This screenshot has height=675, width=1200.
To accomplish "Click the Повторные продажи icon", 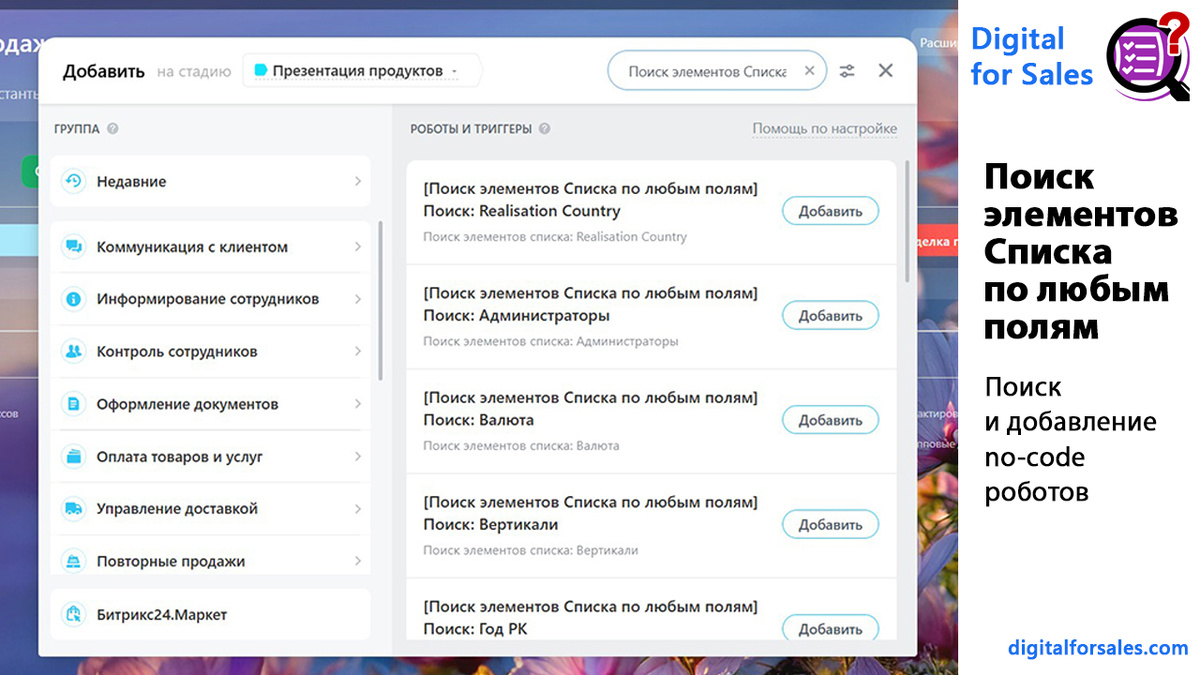I will tap(73, 561).
